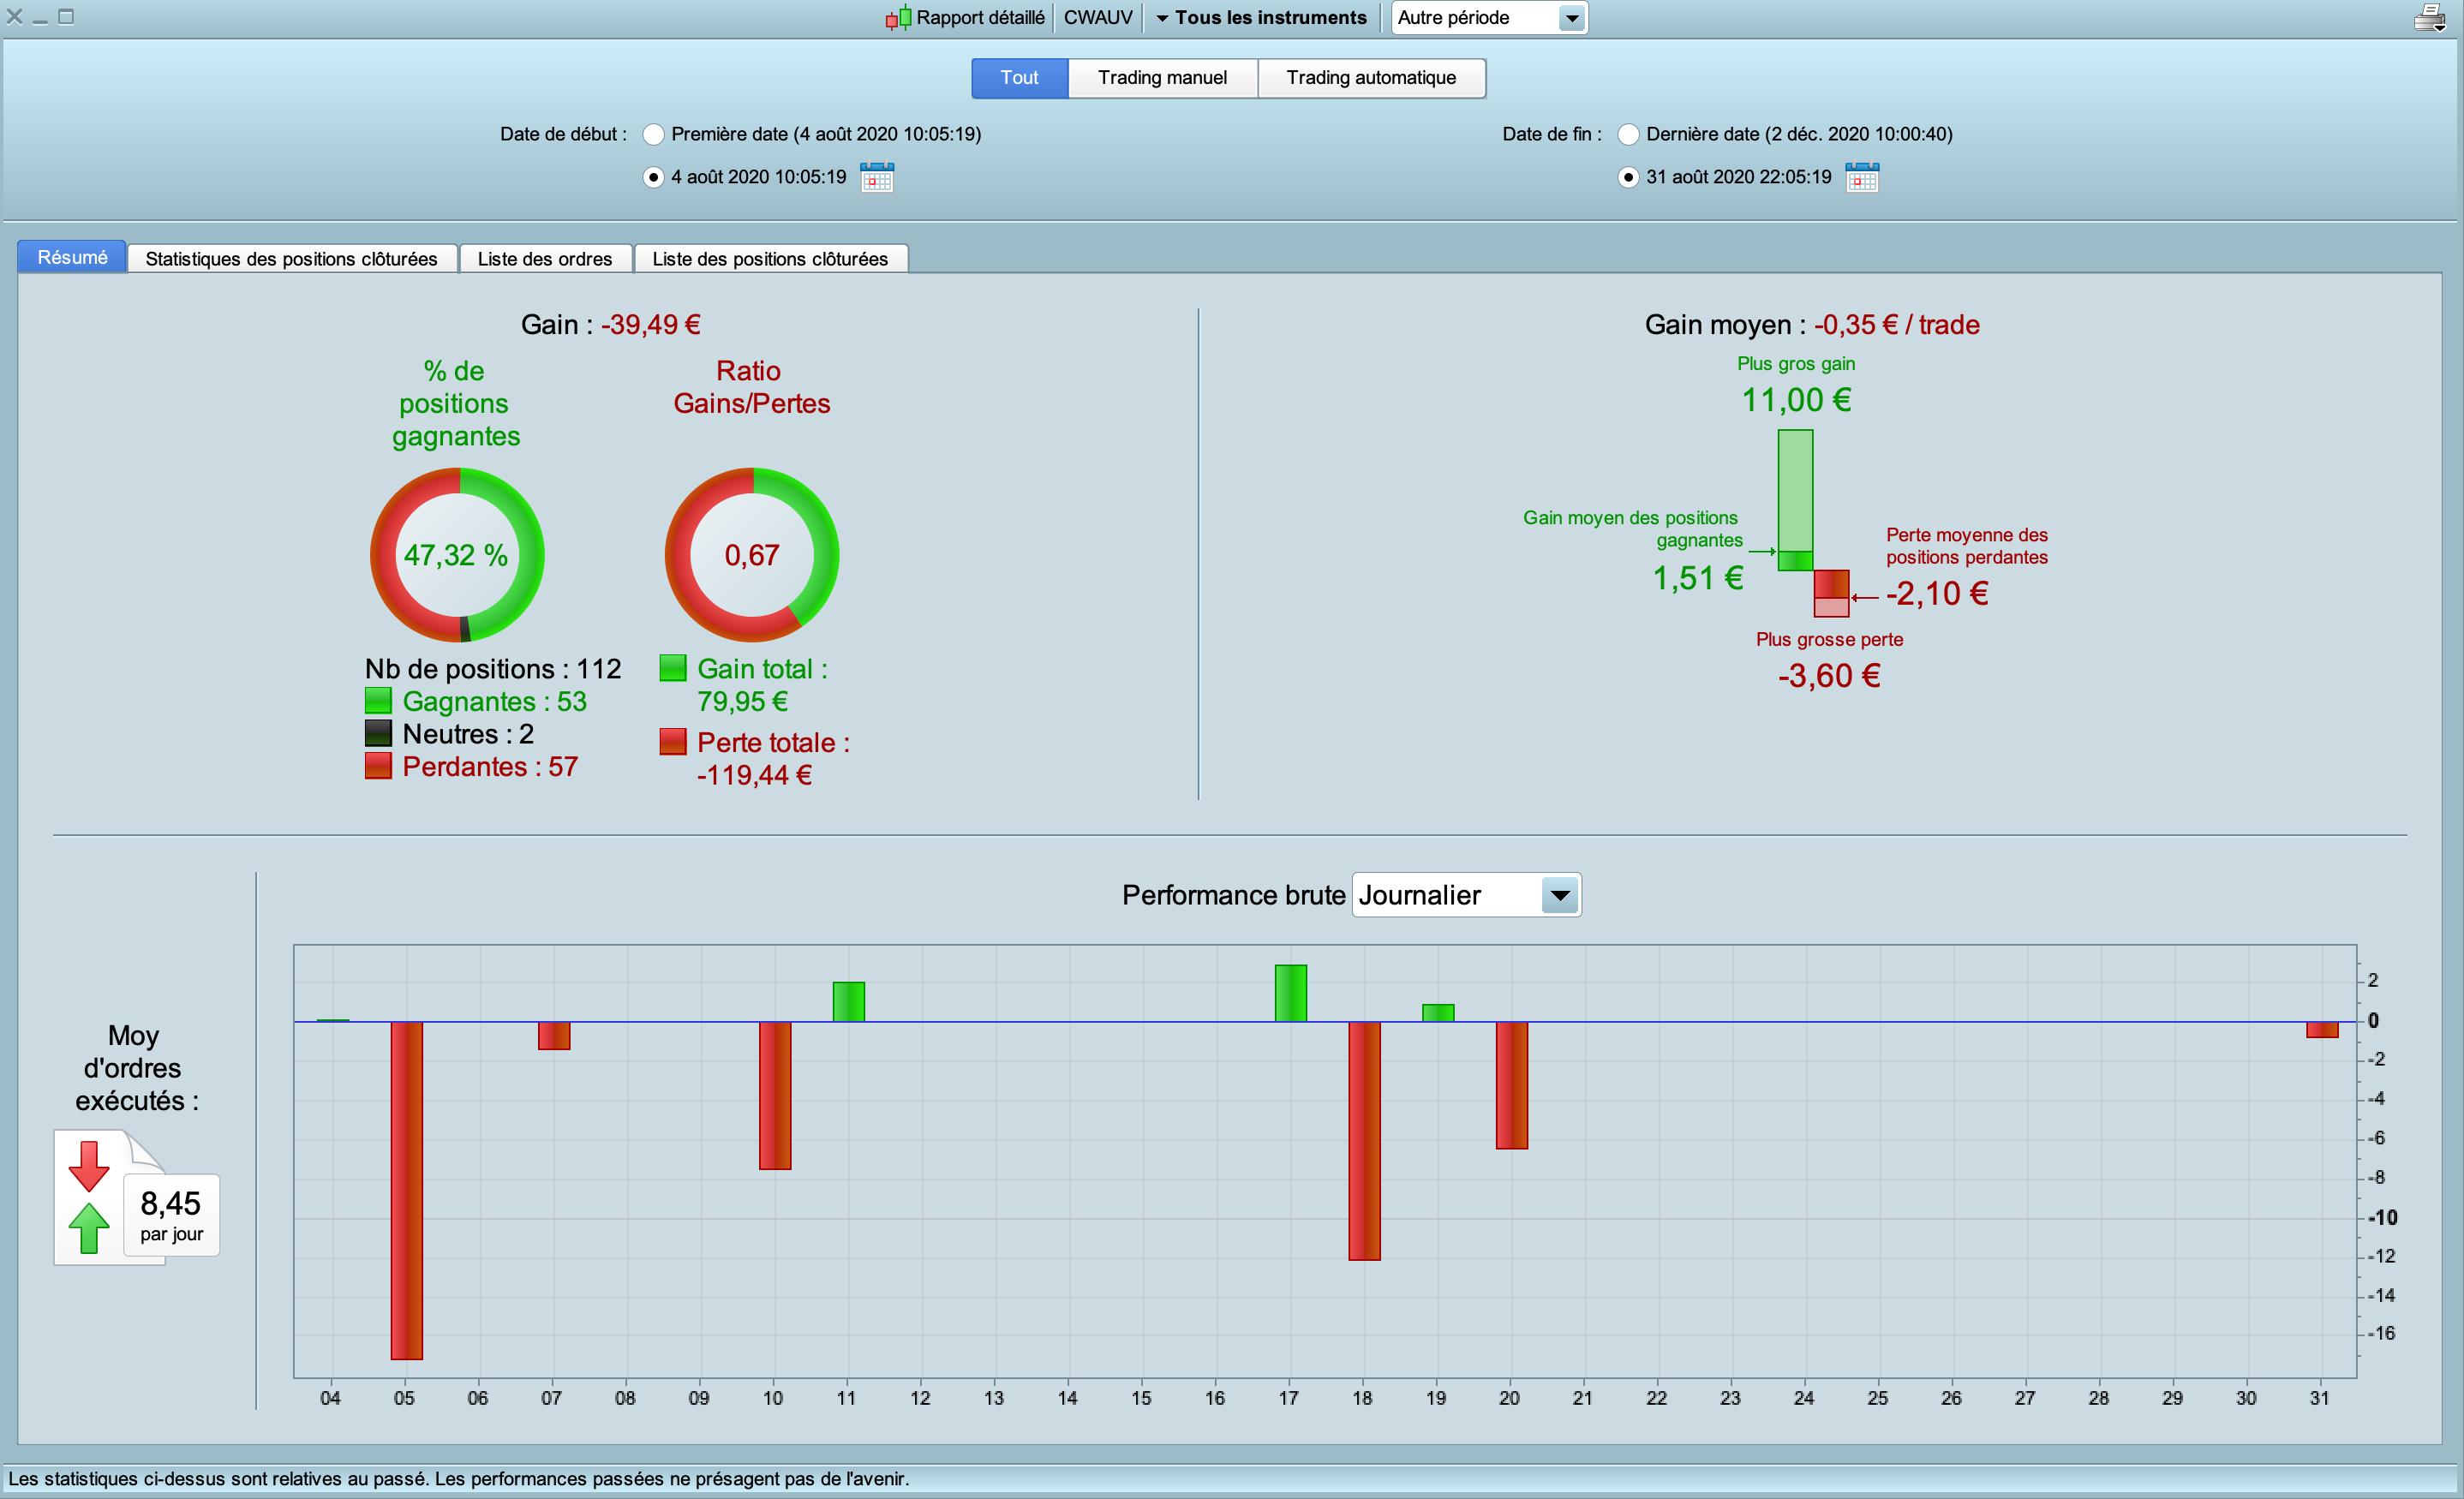Open Statistiques des positions clôturées tab
2464x1499 pixels.
pos(291,259)
